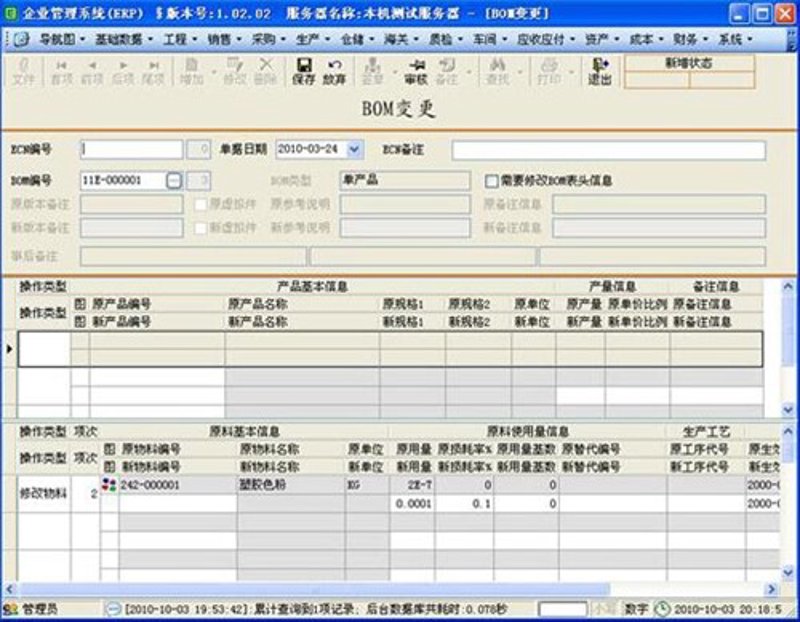Click the horizontal scrollbar left arrow
Image resolution: width=800 pixels, height=622 pixels.
tap(10, 589)
